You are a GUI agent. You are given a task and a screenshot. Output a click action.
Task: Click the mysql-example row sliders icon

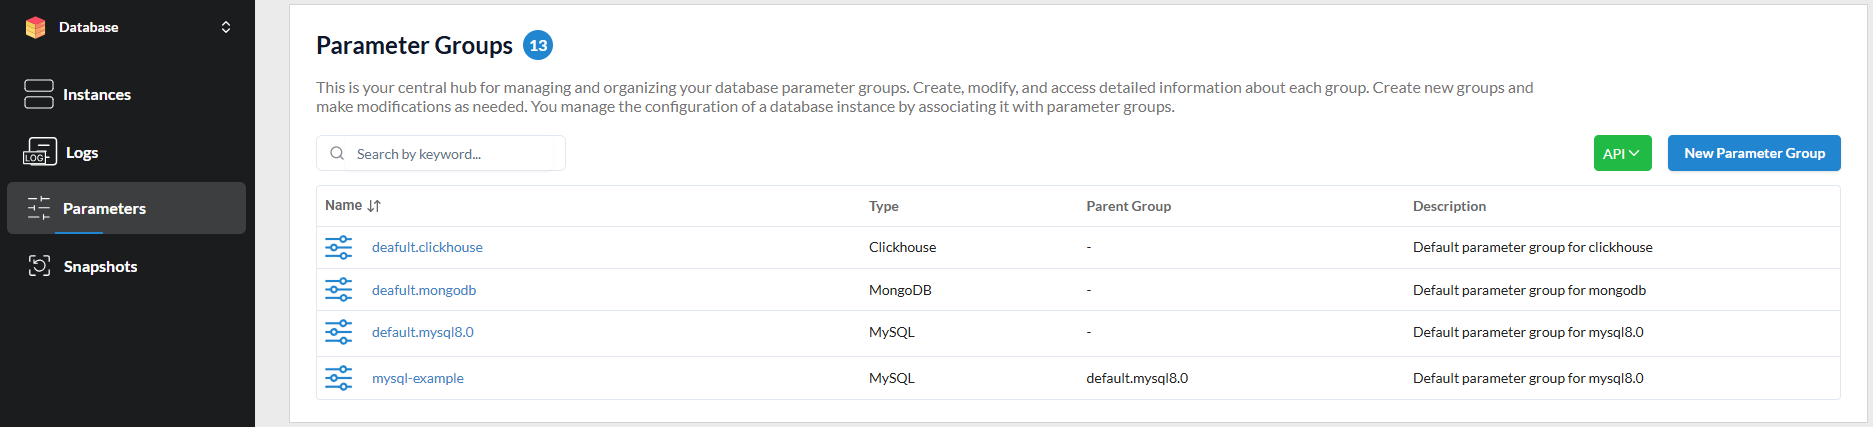coord(339,378)
